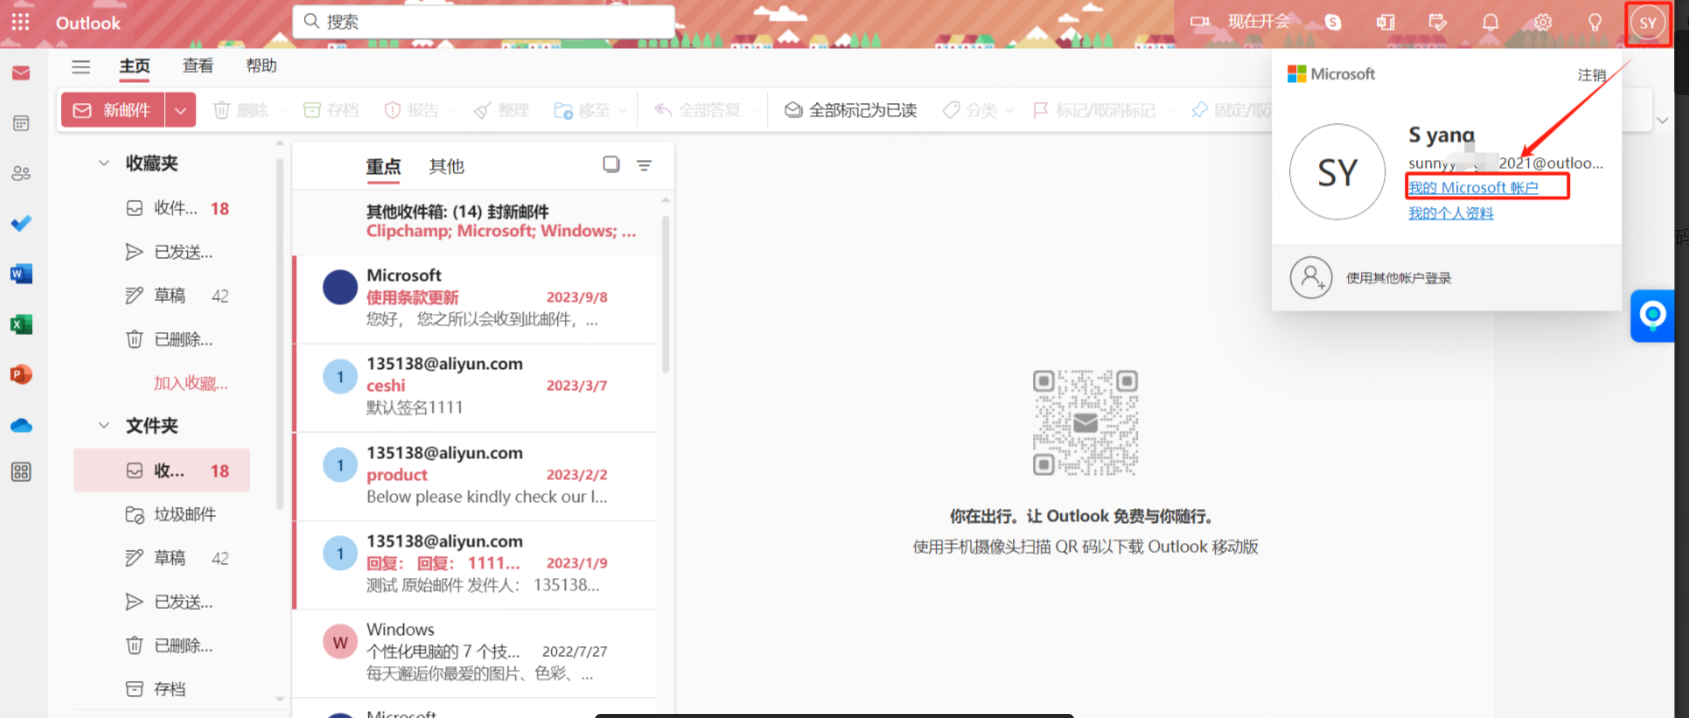1689x718 pixels.
Task: Open 垃圾邮件 junk folder
Action: tap(162, 514)
